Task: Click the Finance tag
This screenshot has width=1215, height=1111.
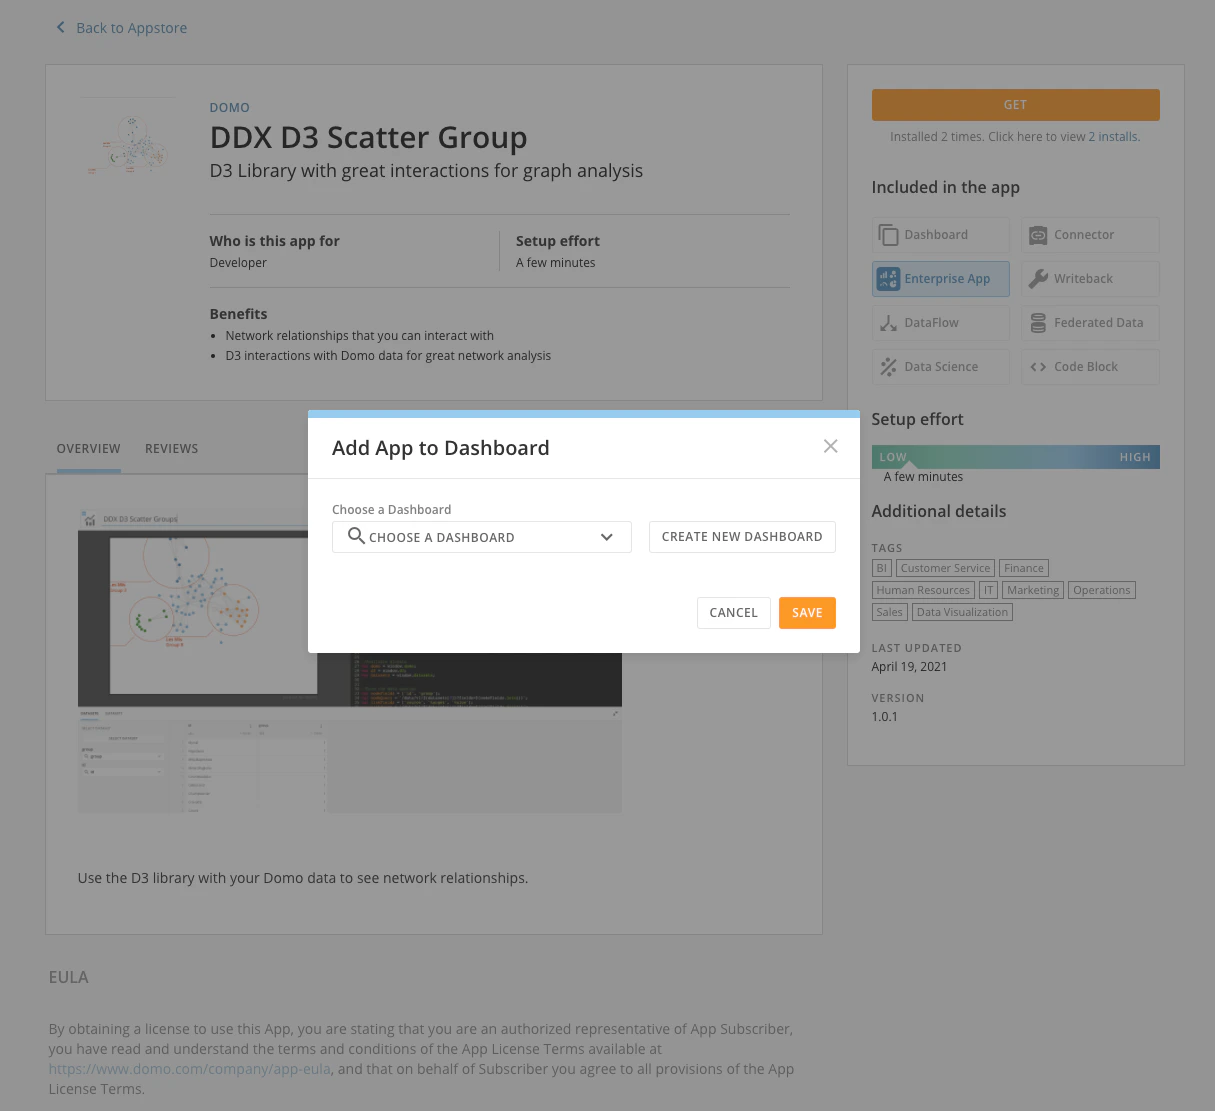Action: click(1023, 568)
